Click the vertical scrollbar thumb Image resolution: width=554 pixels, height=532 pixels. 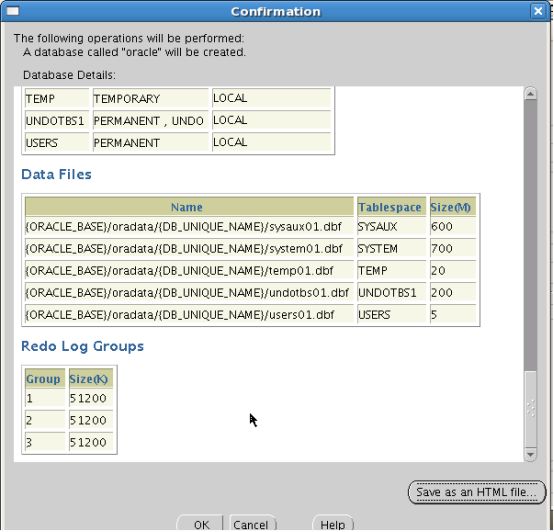coord(530,236)
